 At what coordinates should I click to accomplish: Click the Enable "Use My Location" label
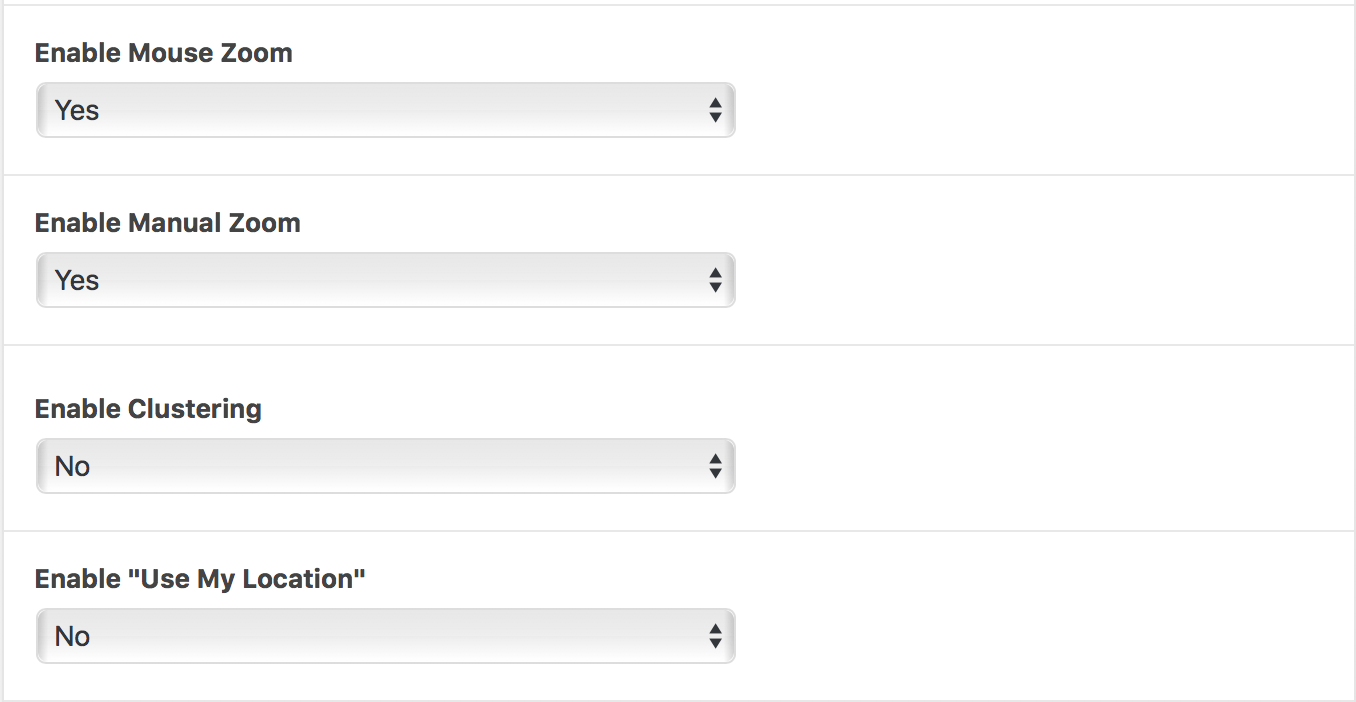pyautogui.click(x=200, y=579)
